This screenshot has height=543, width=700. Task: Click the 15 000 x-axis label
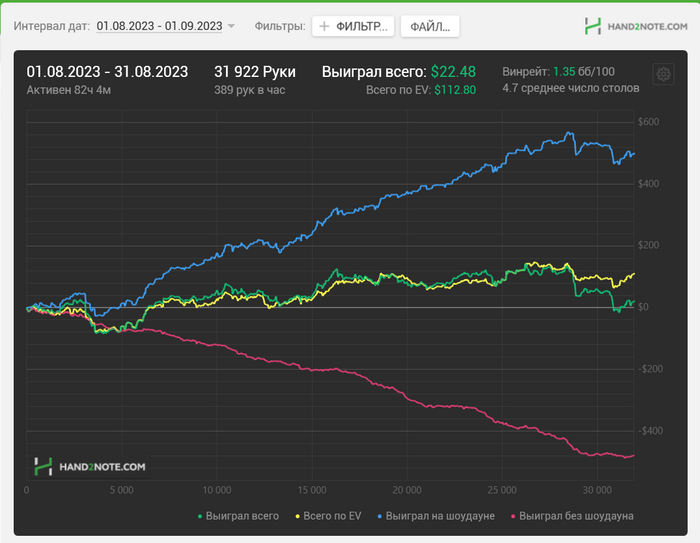312,490
